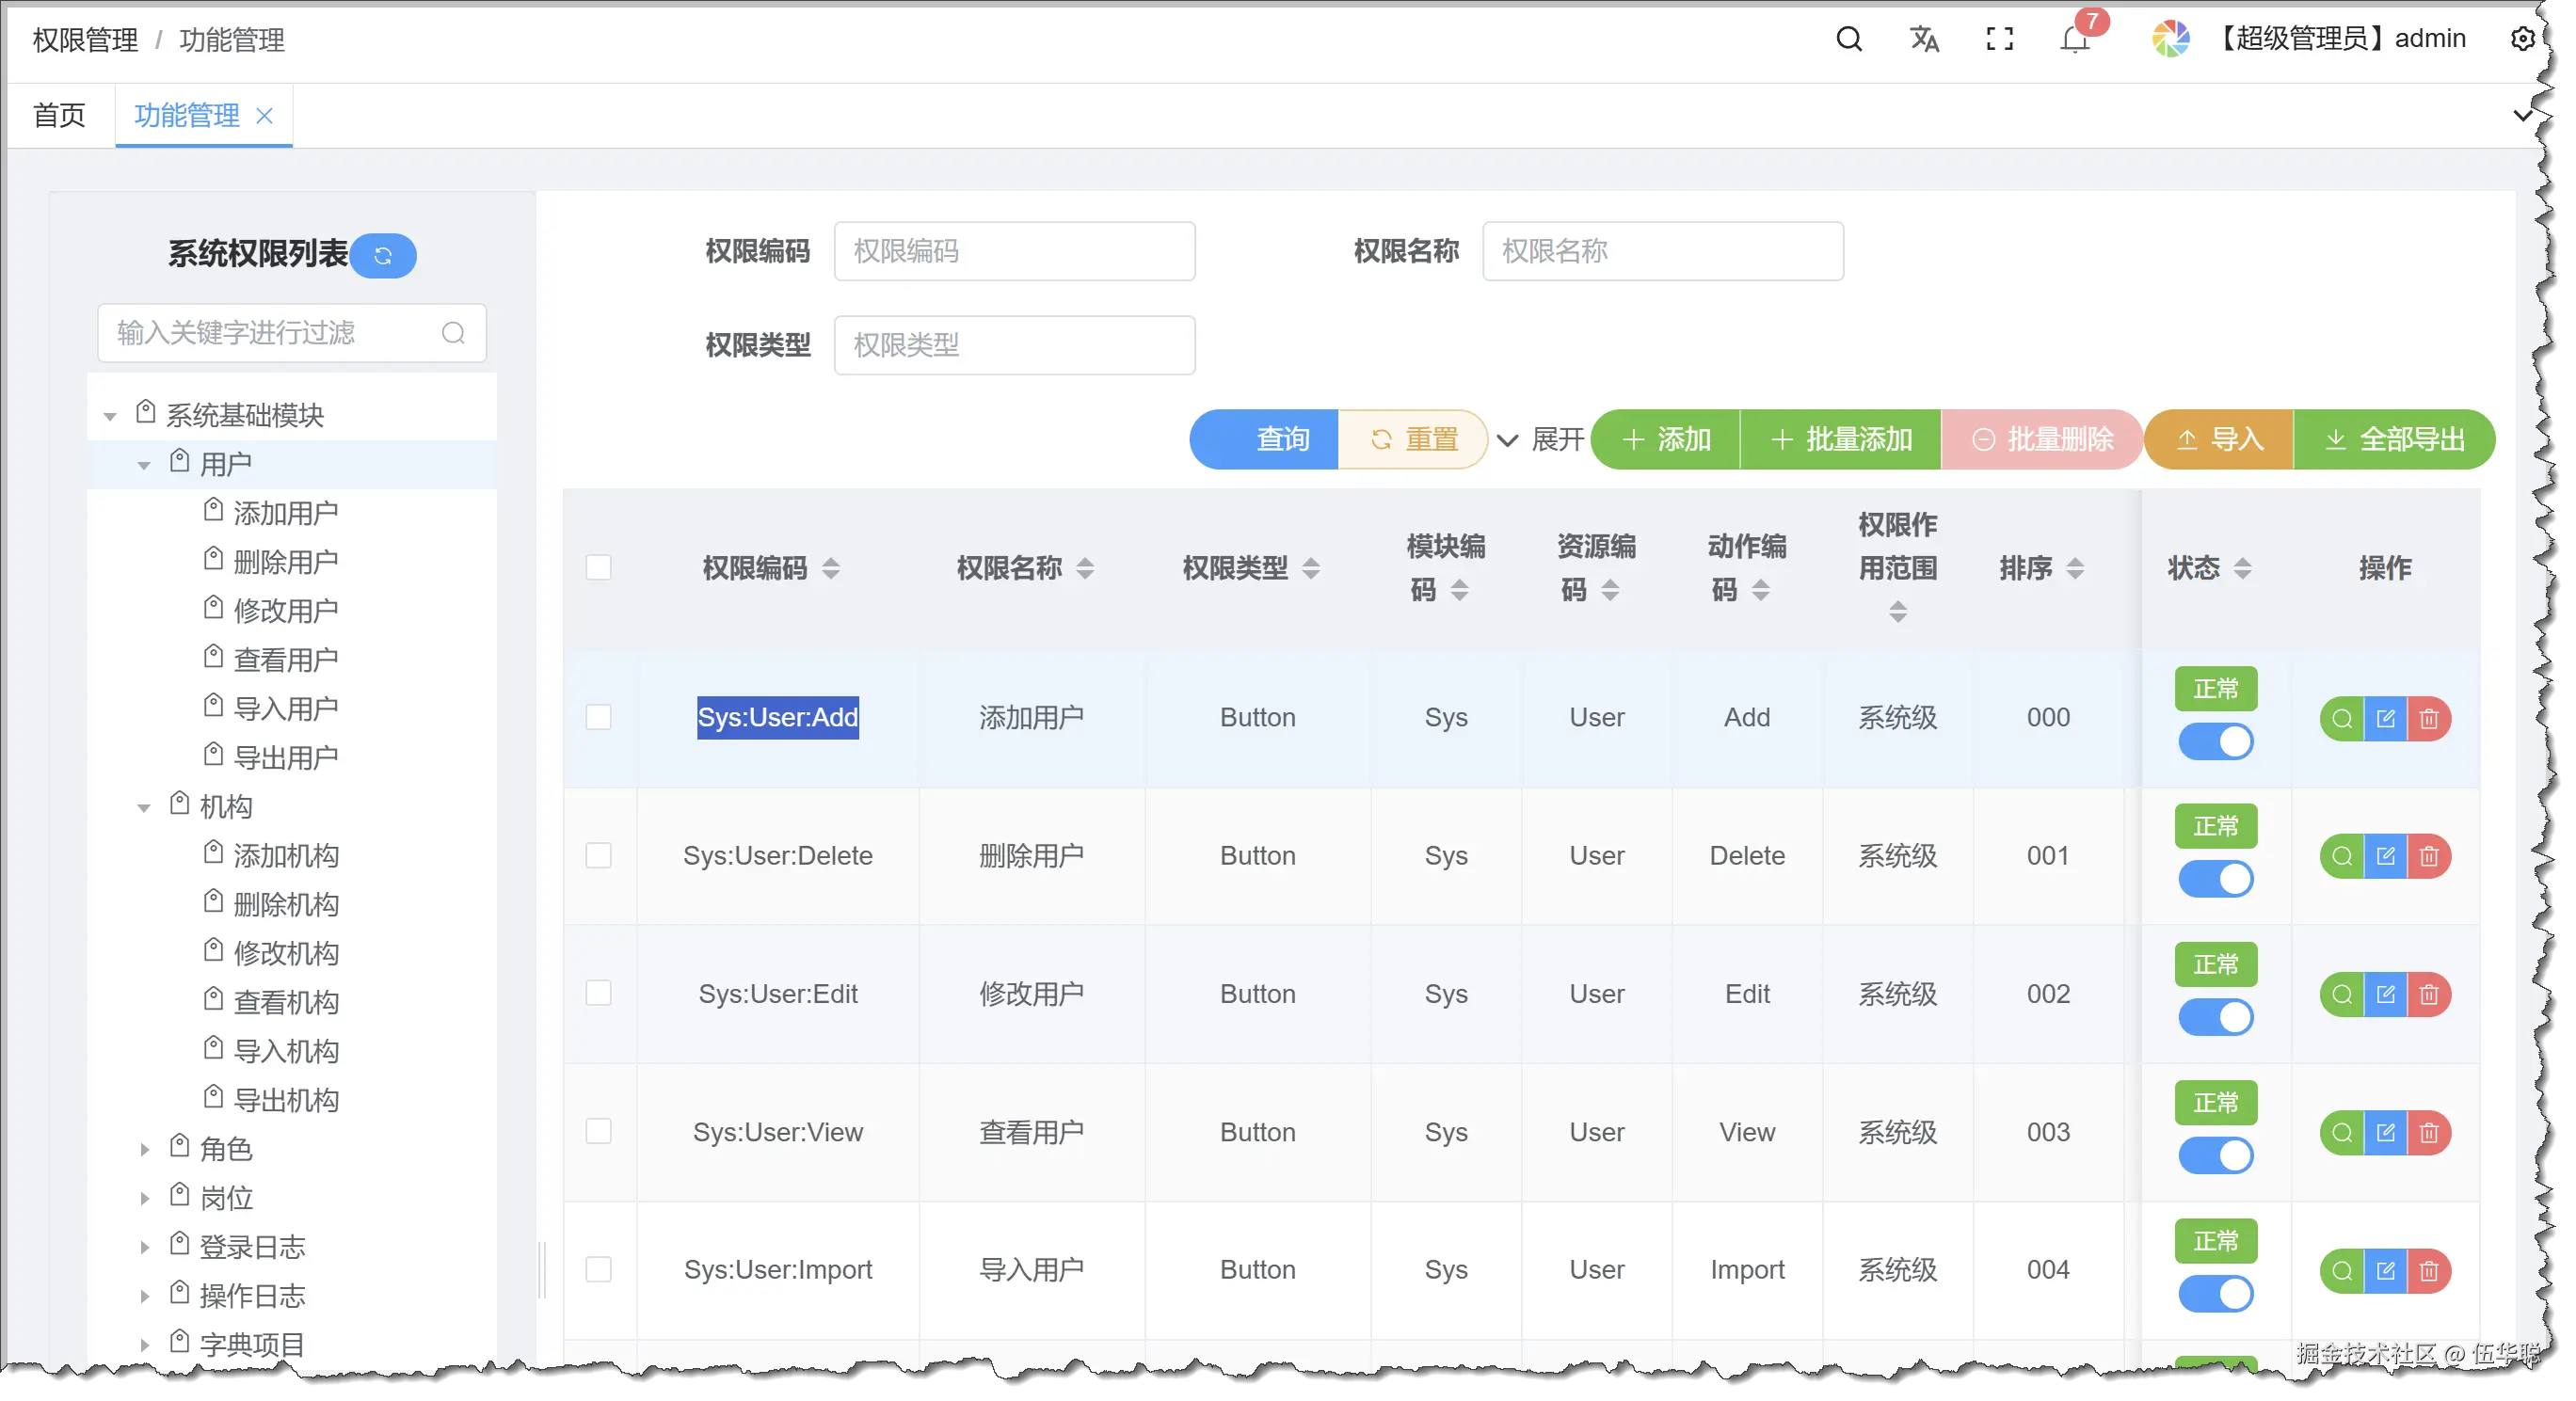This screenshot has width=2576, height=1401.
Task: Click the 批量添加 button
Action: 1841,440
